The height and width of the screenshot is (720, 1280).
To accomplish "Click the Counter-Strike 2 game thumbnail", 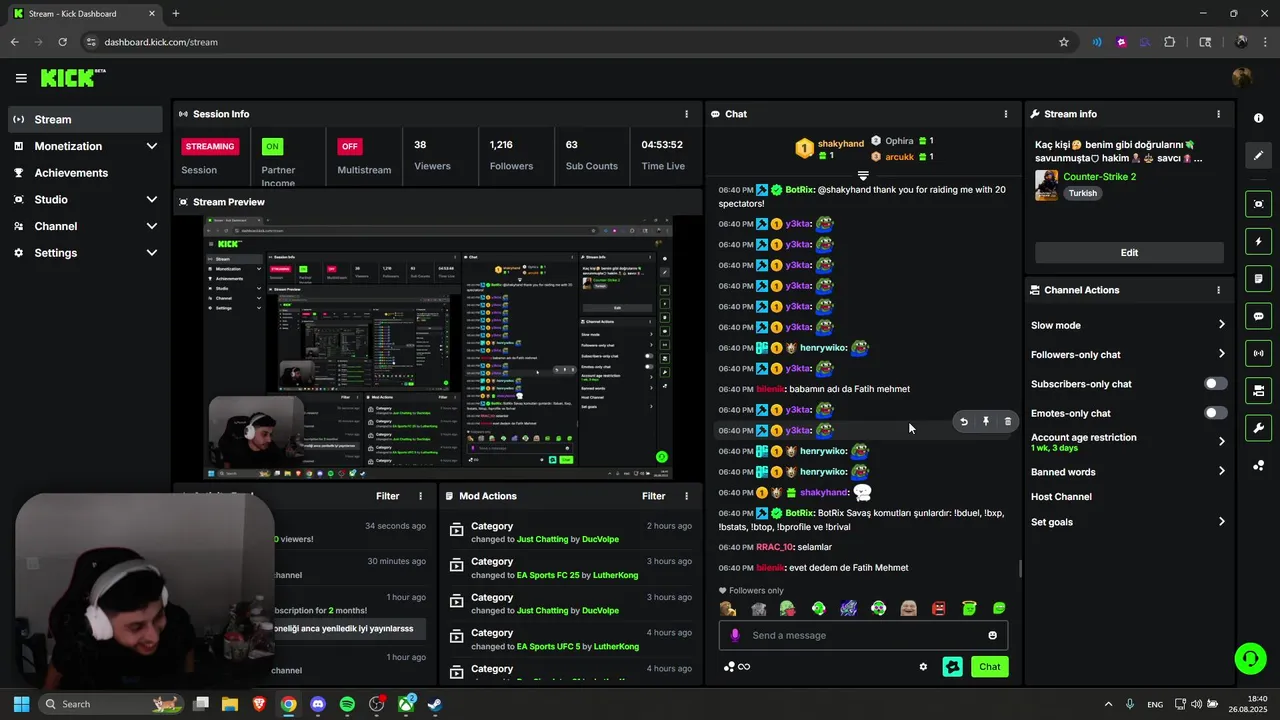I will tap(1046, 185).
